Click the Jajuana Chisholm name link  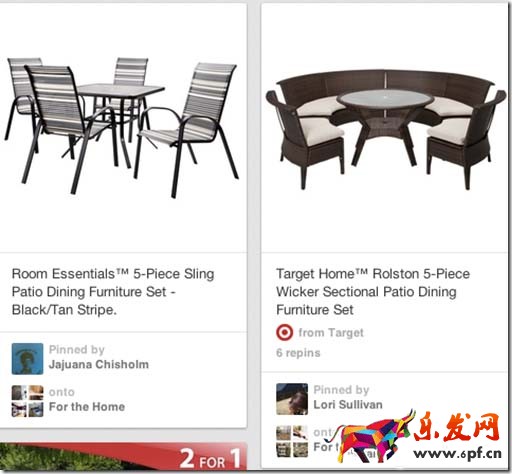click(99, 364)
